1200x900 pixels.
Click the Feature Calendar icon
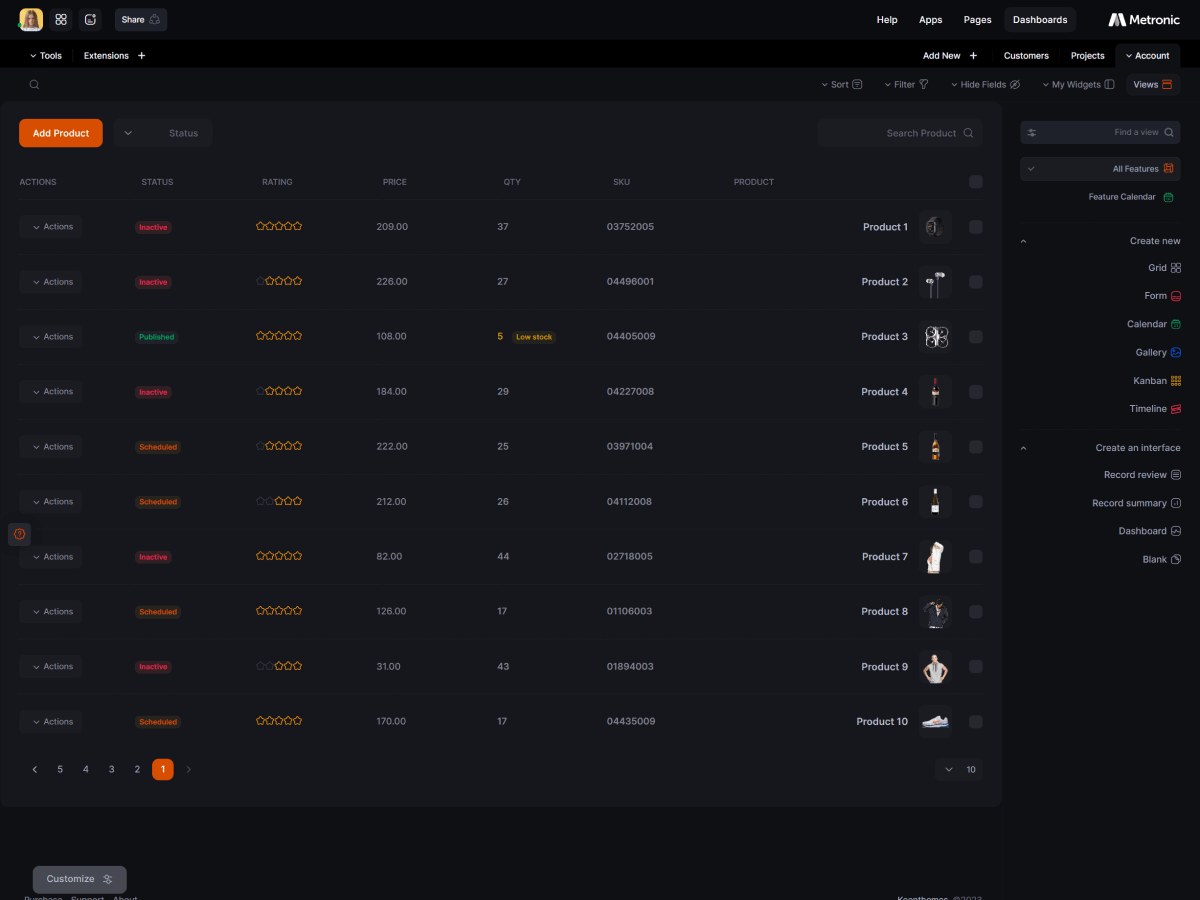click(x=1168, y=197)
